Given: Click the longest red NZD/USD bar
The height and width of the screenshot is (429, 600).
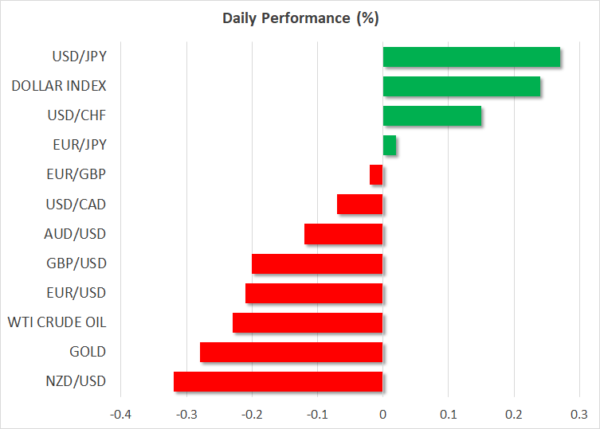Looking at the screenshot, I should click(x=278, y=381).
